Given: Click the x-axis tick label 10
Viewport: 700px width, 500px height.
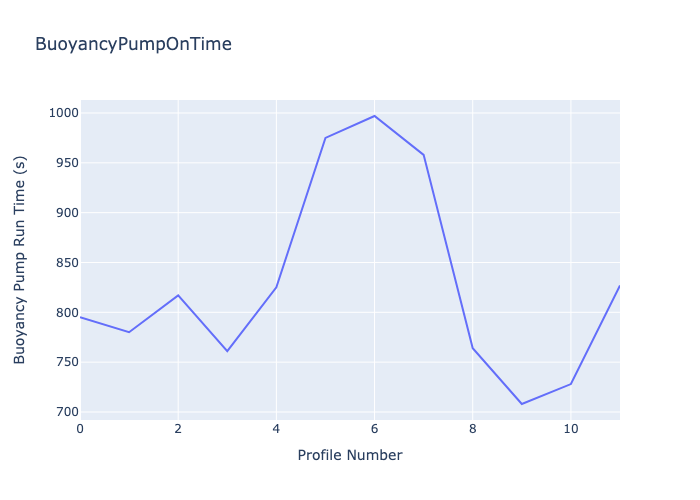Looking at the screenshot, I should coord(571,429).
